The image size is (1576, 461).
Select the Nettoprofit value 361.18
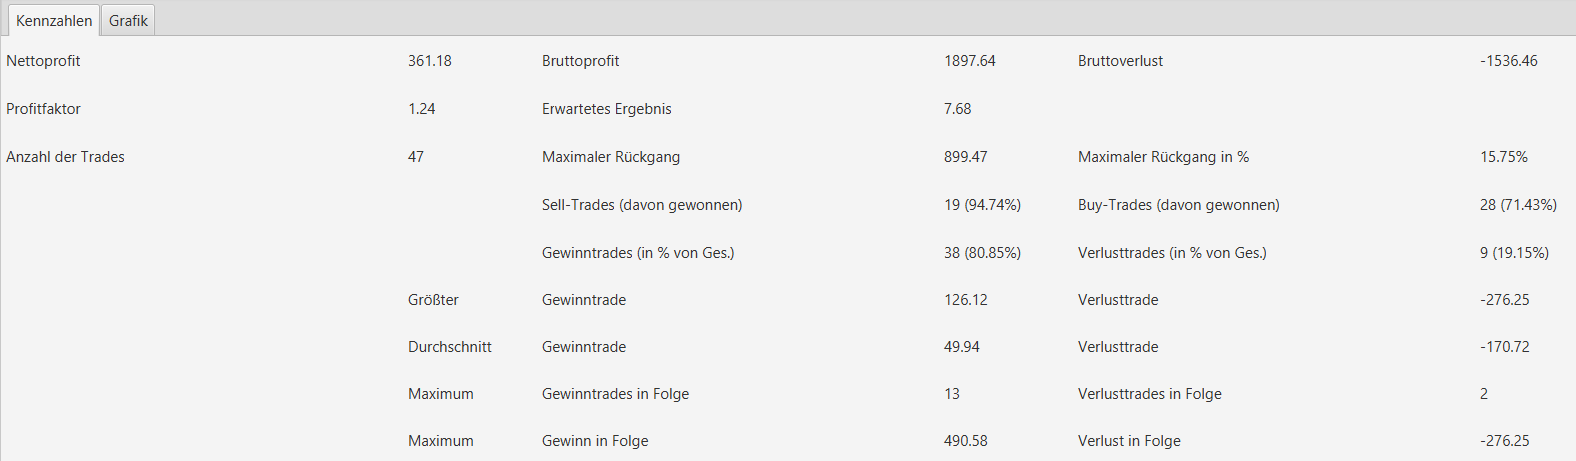(430, 61)
